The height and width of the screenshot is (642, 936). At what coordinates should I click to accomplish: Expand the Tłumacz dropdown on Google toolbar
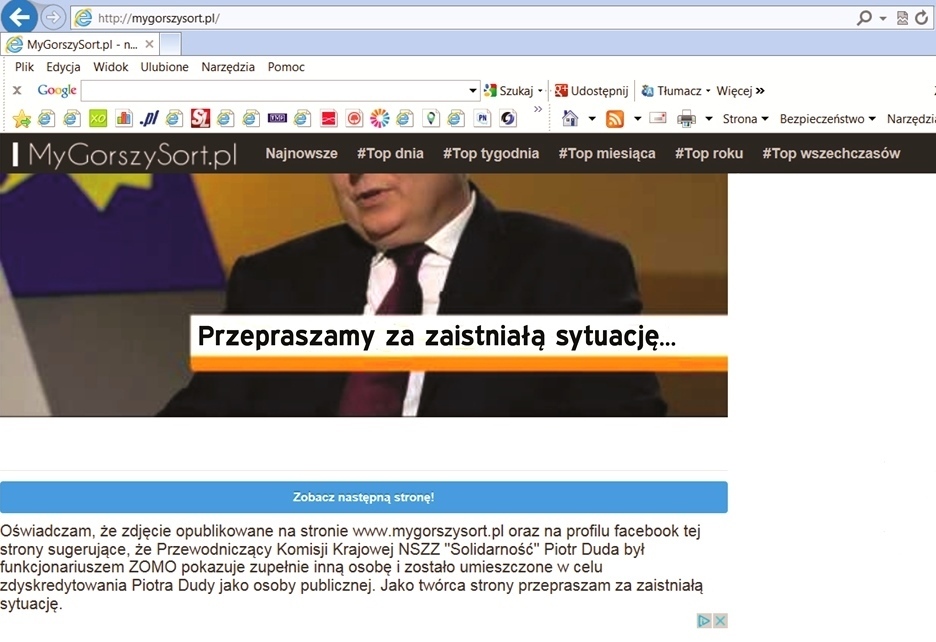[708, 91]
